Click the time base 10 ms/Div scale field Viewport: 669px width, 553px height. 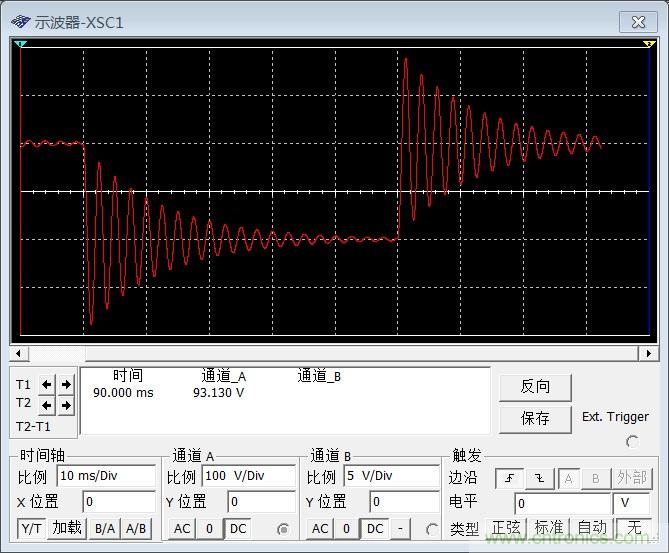pos(106,476)
